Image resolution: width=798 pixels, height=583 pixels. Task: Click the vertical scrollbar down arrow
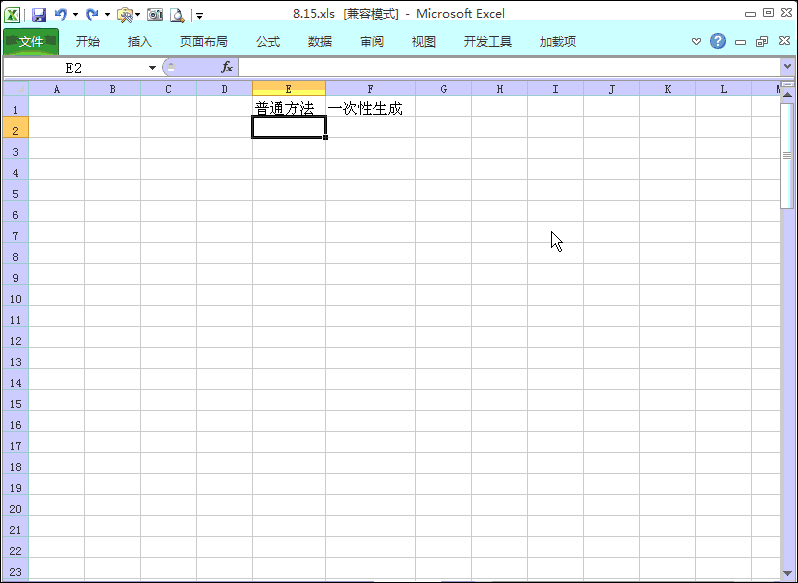(787, 574)
